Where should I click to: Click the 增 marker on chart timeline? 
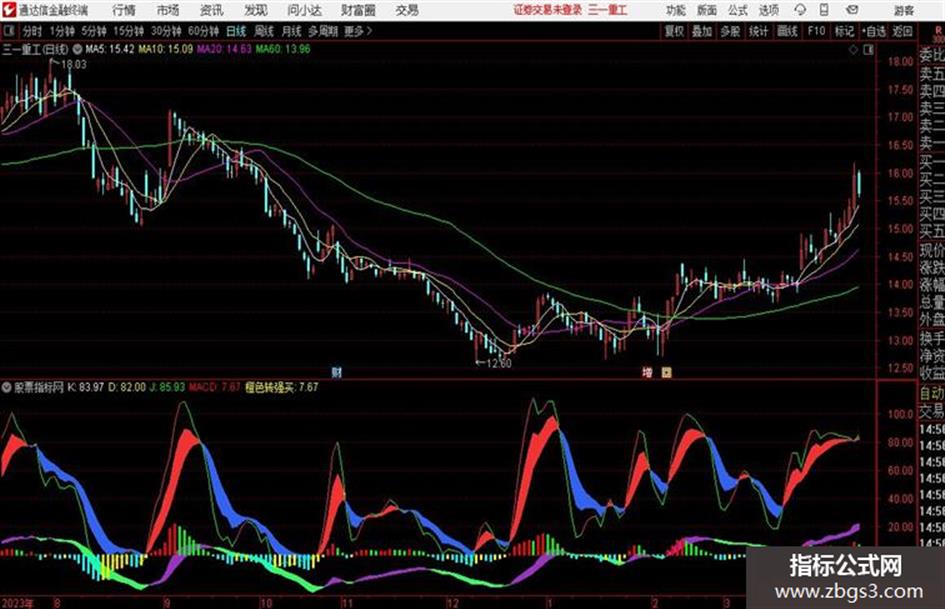(x=647, y=373)
